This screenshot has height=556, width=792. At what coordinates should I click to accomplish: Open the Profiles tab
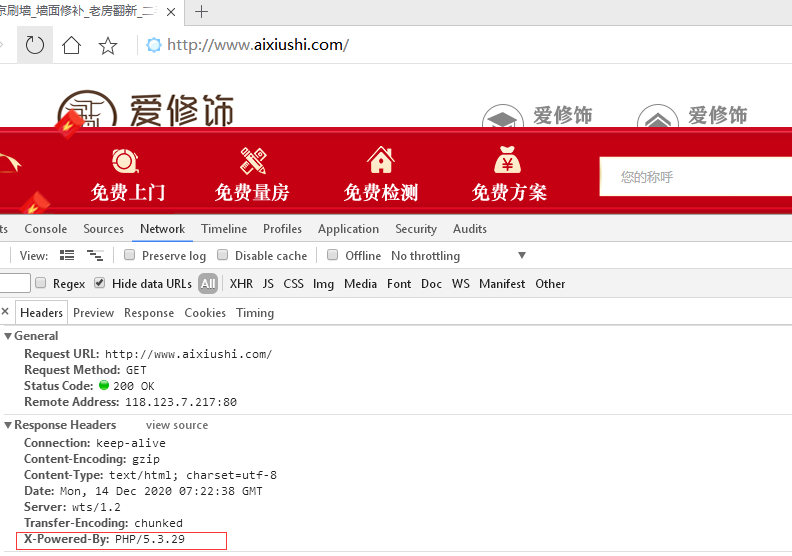(282, 229)
